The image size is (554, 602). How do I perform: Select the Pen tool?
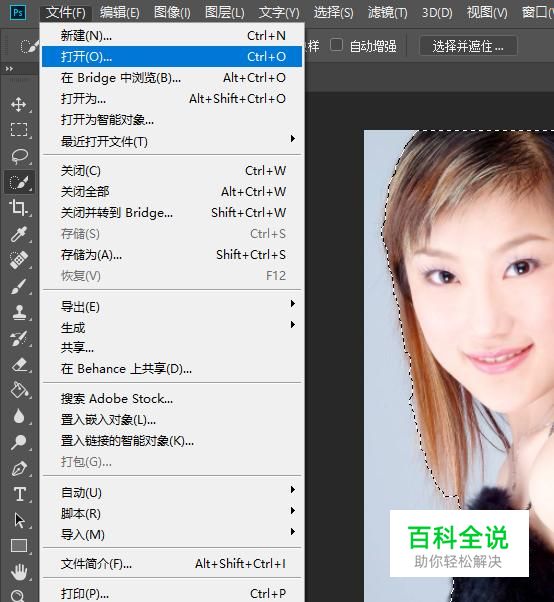18,468
